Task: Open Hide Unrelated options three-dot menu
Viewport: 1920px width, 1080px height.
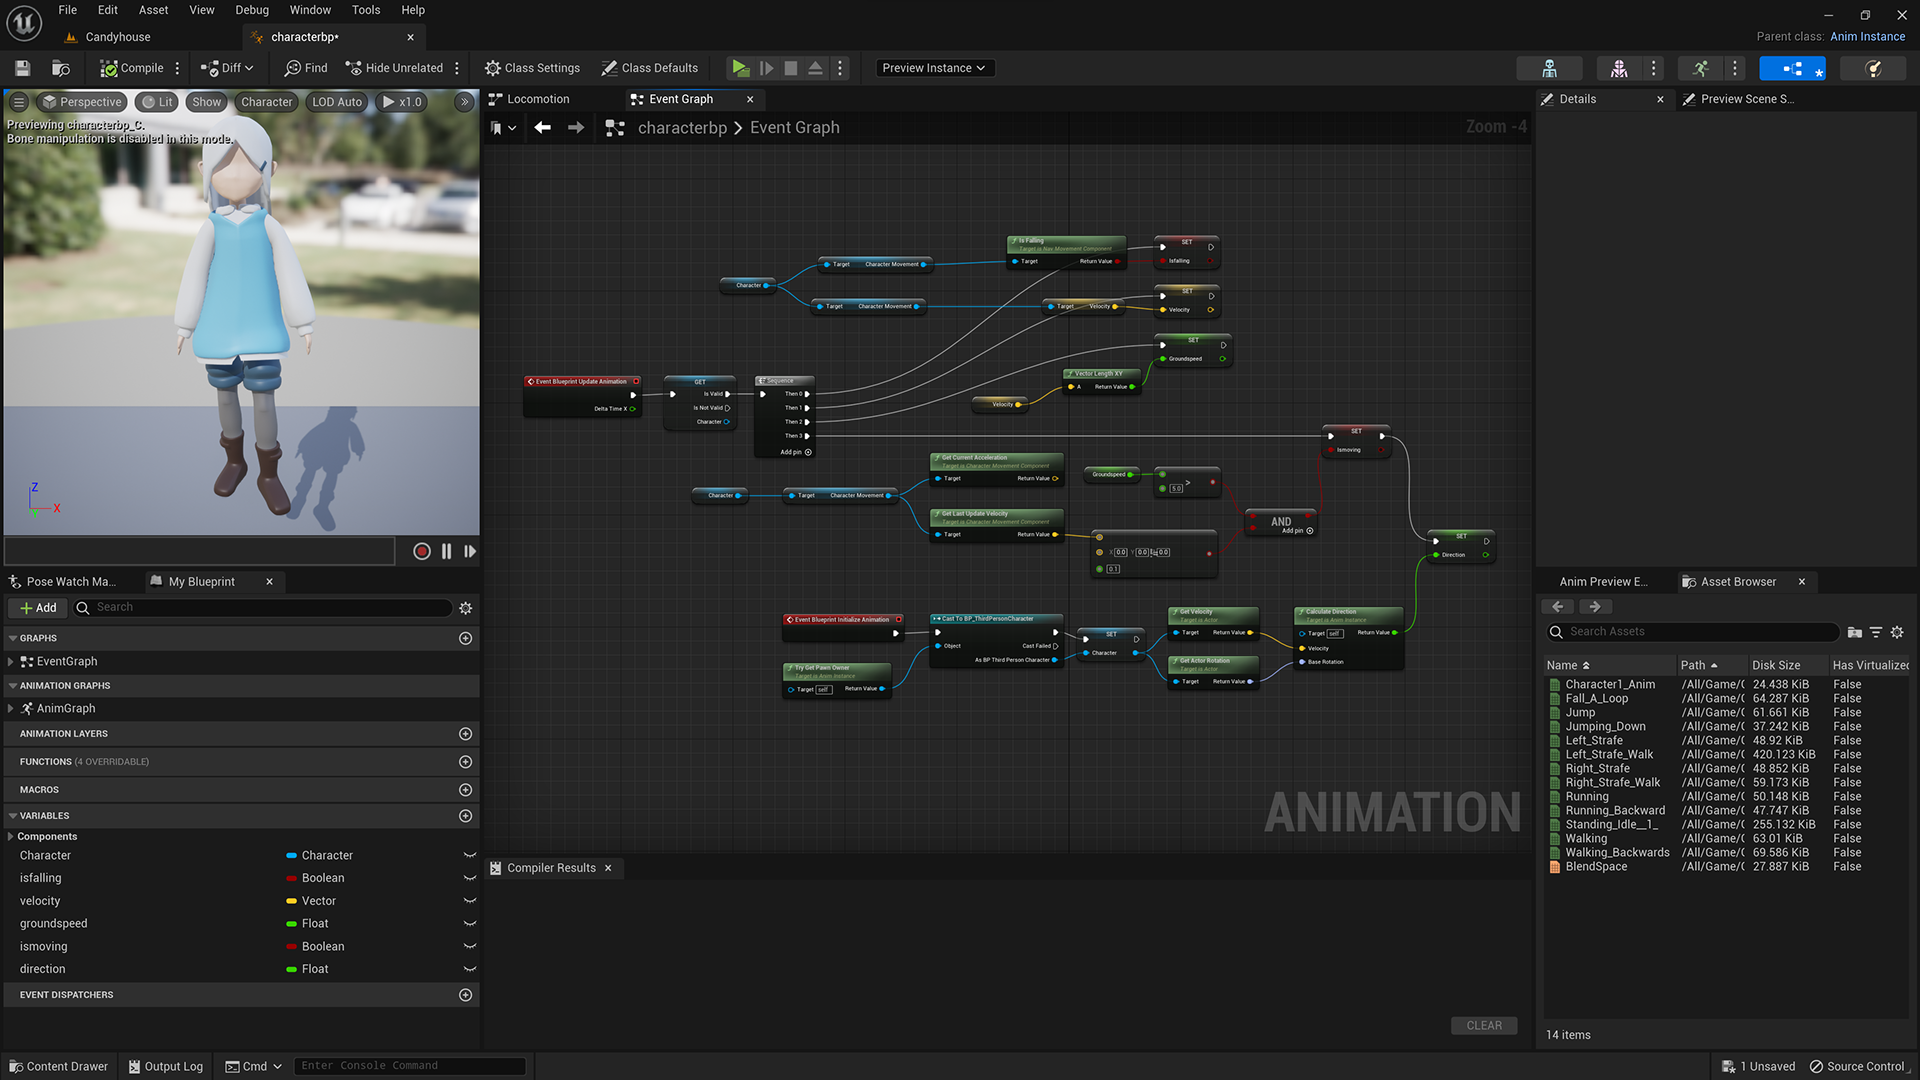Action: click(457, 68)
